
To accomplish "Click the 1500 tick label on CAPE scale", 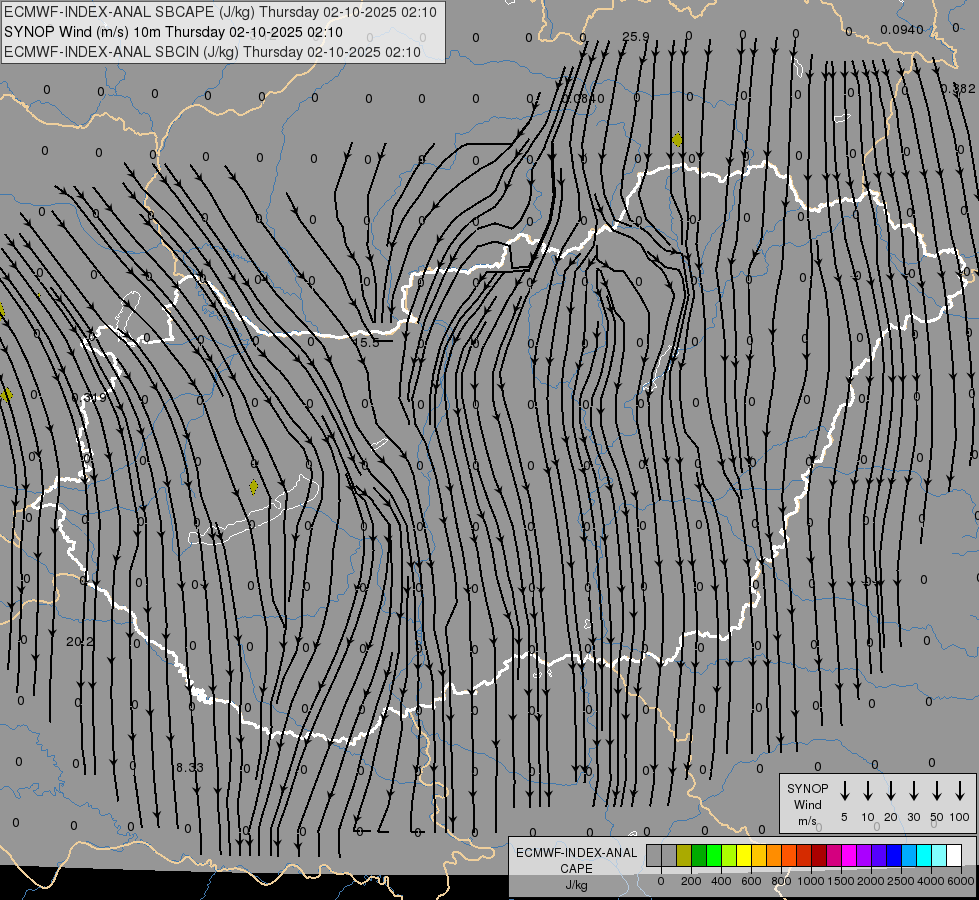I will 841,881.
